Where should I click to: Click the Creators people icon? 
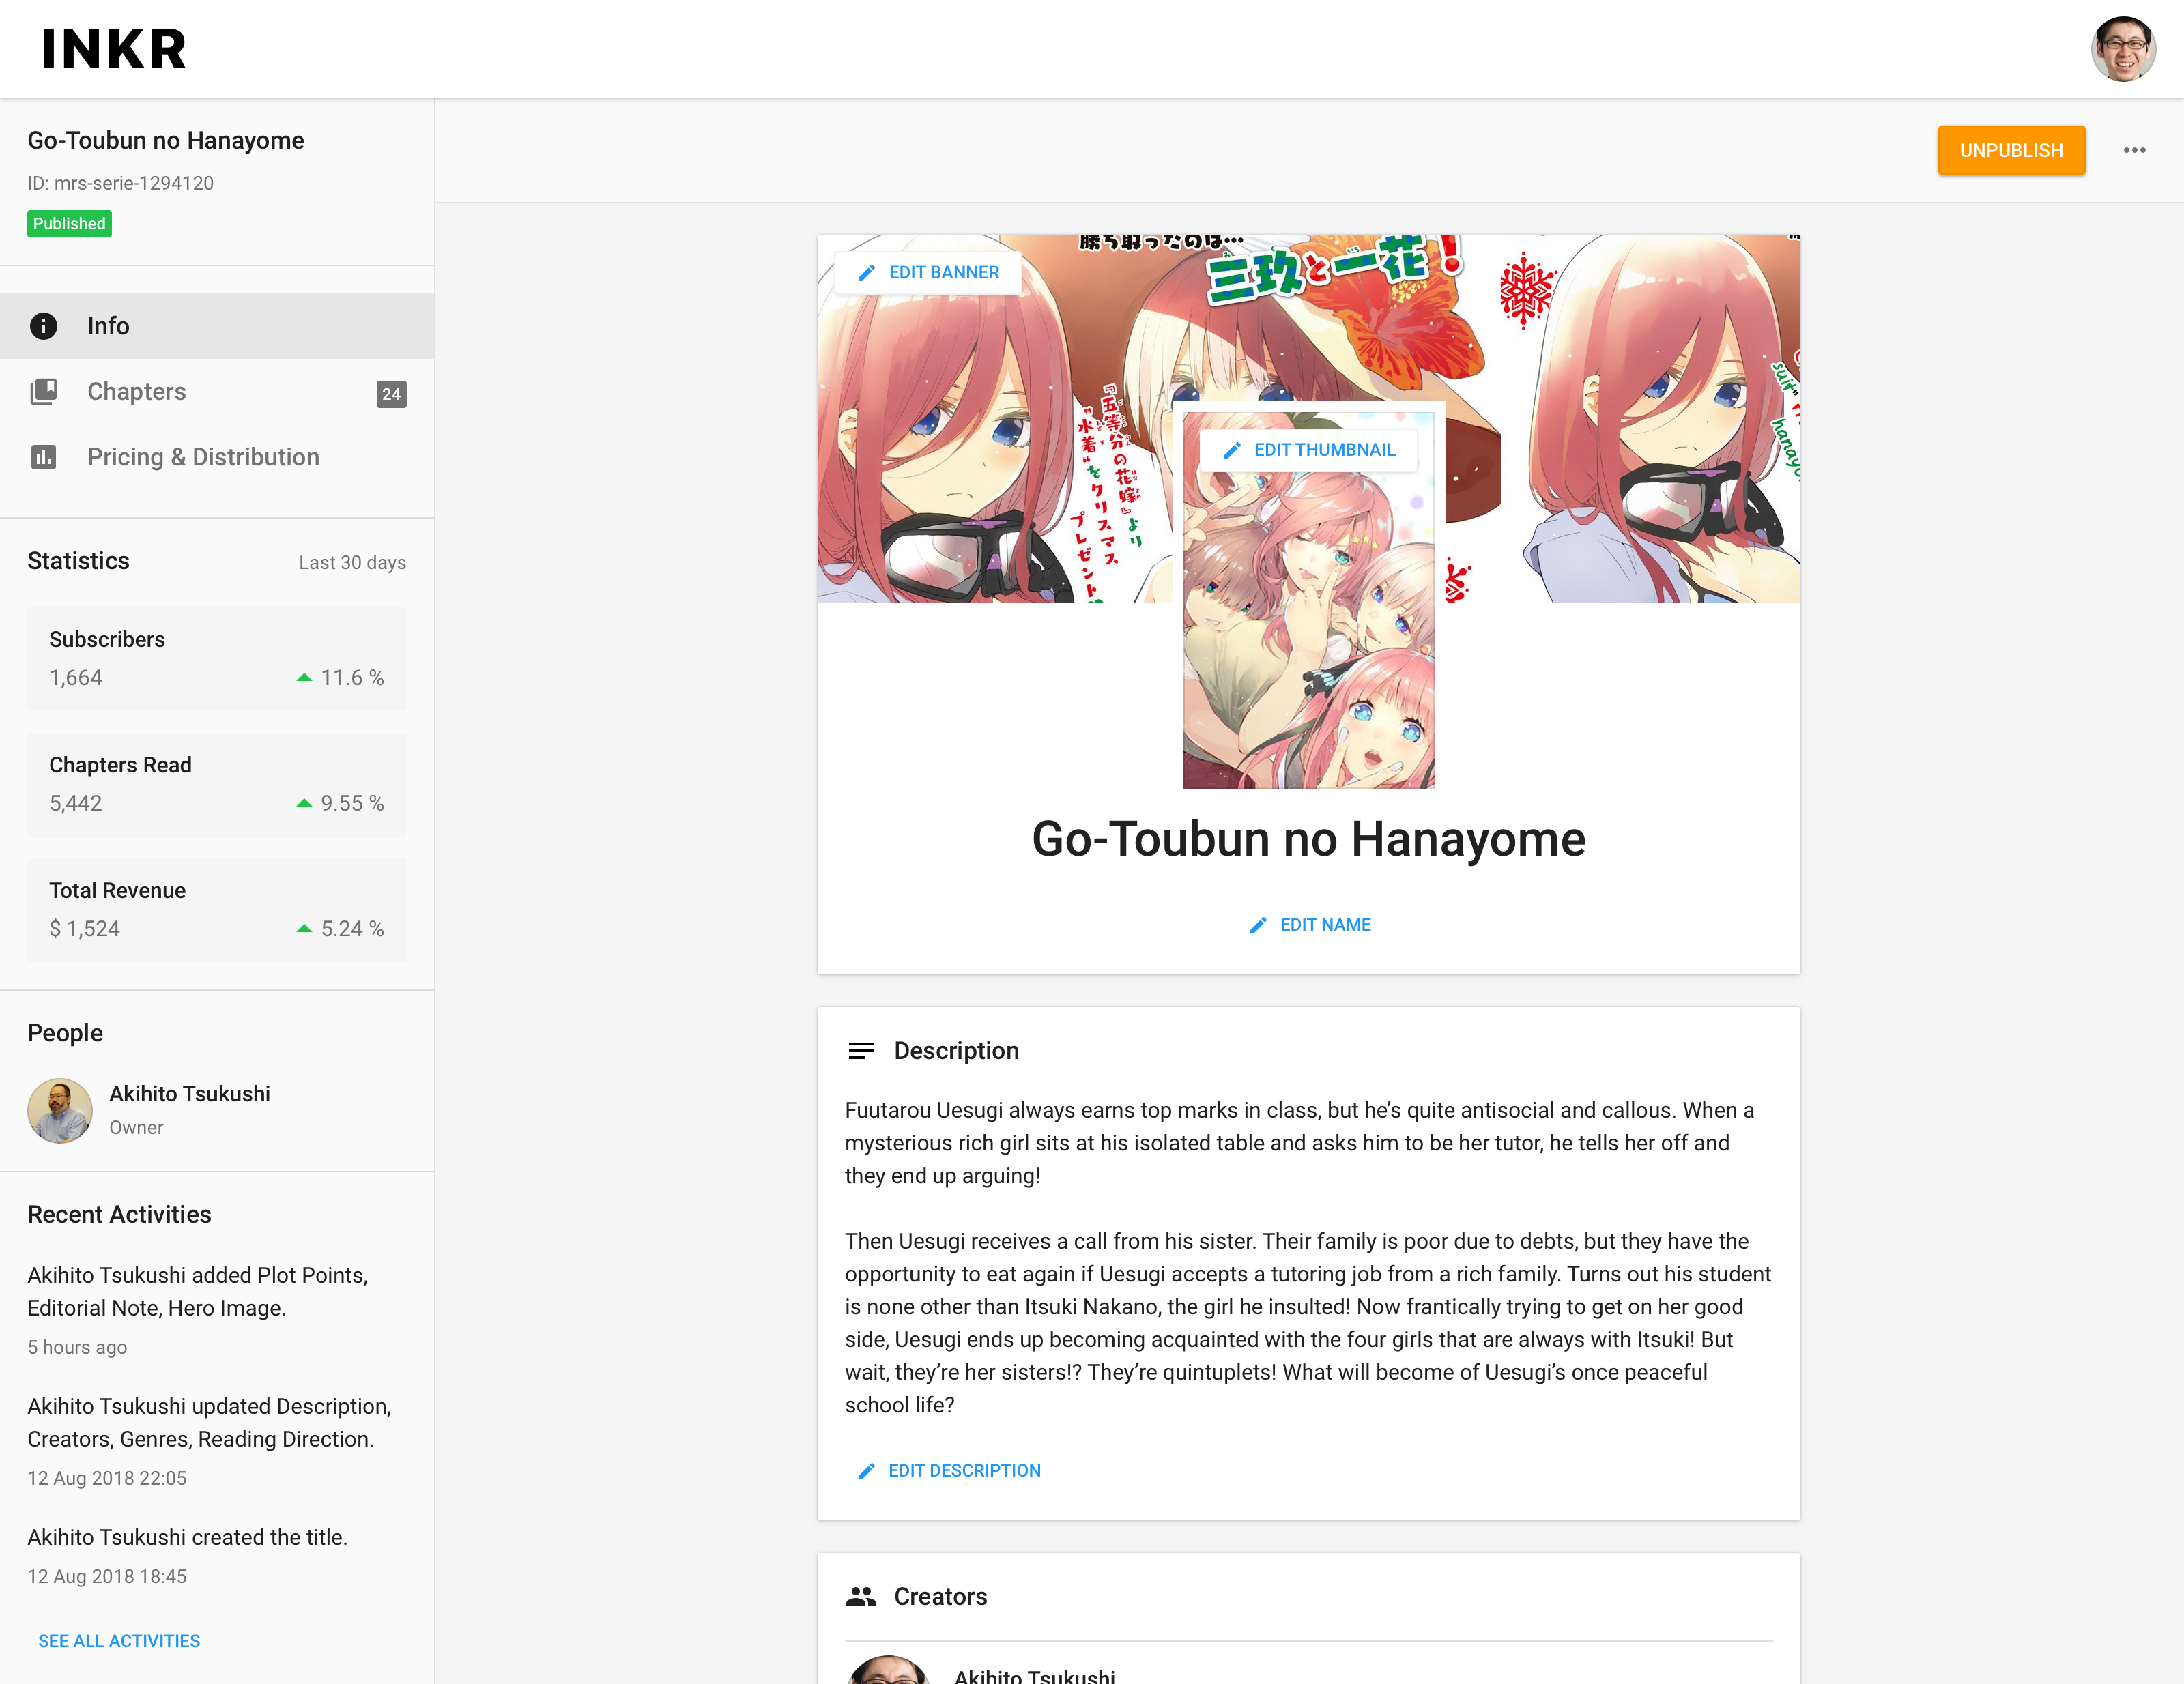860,1597
